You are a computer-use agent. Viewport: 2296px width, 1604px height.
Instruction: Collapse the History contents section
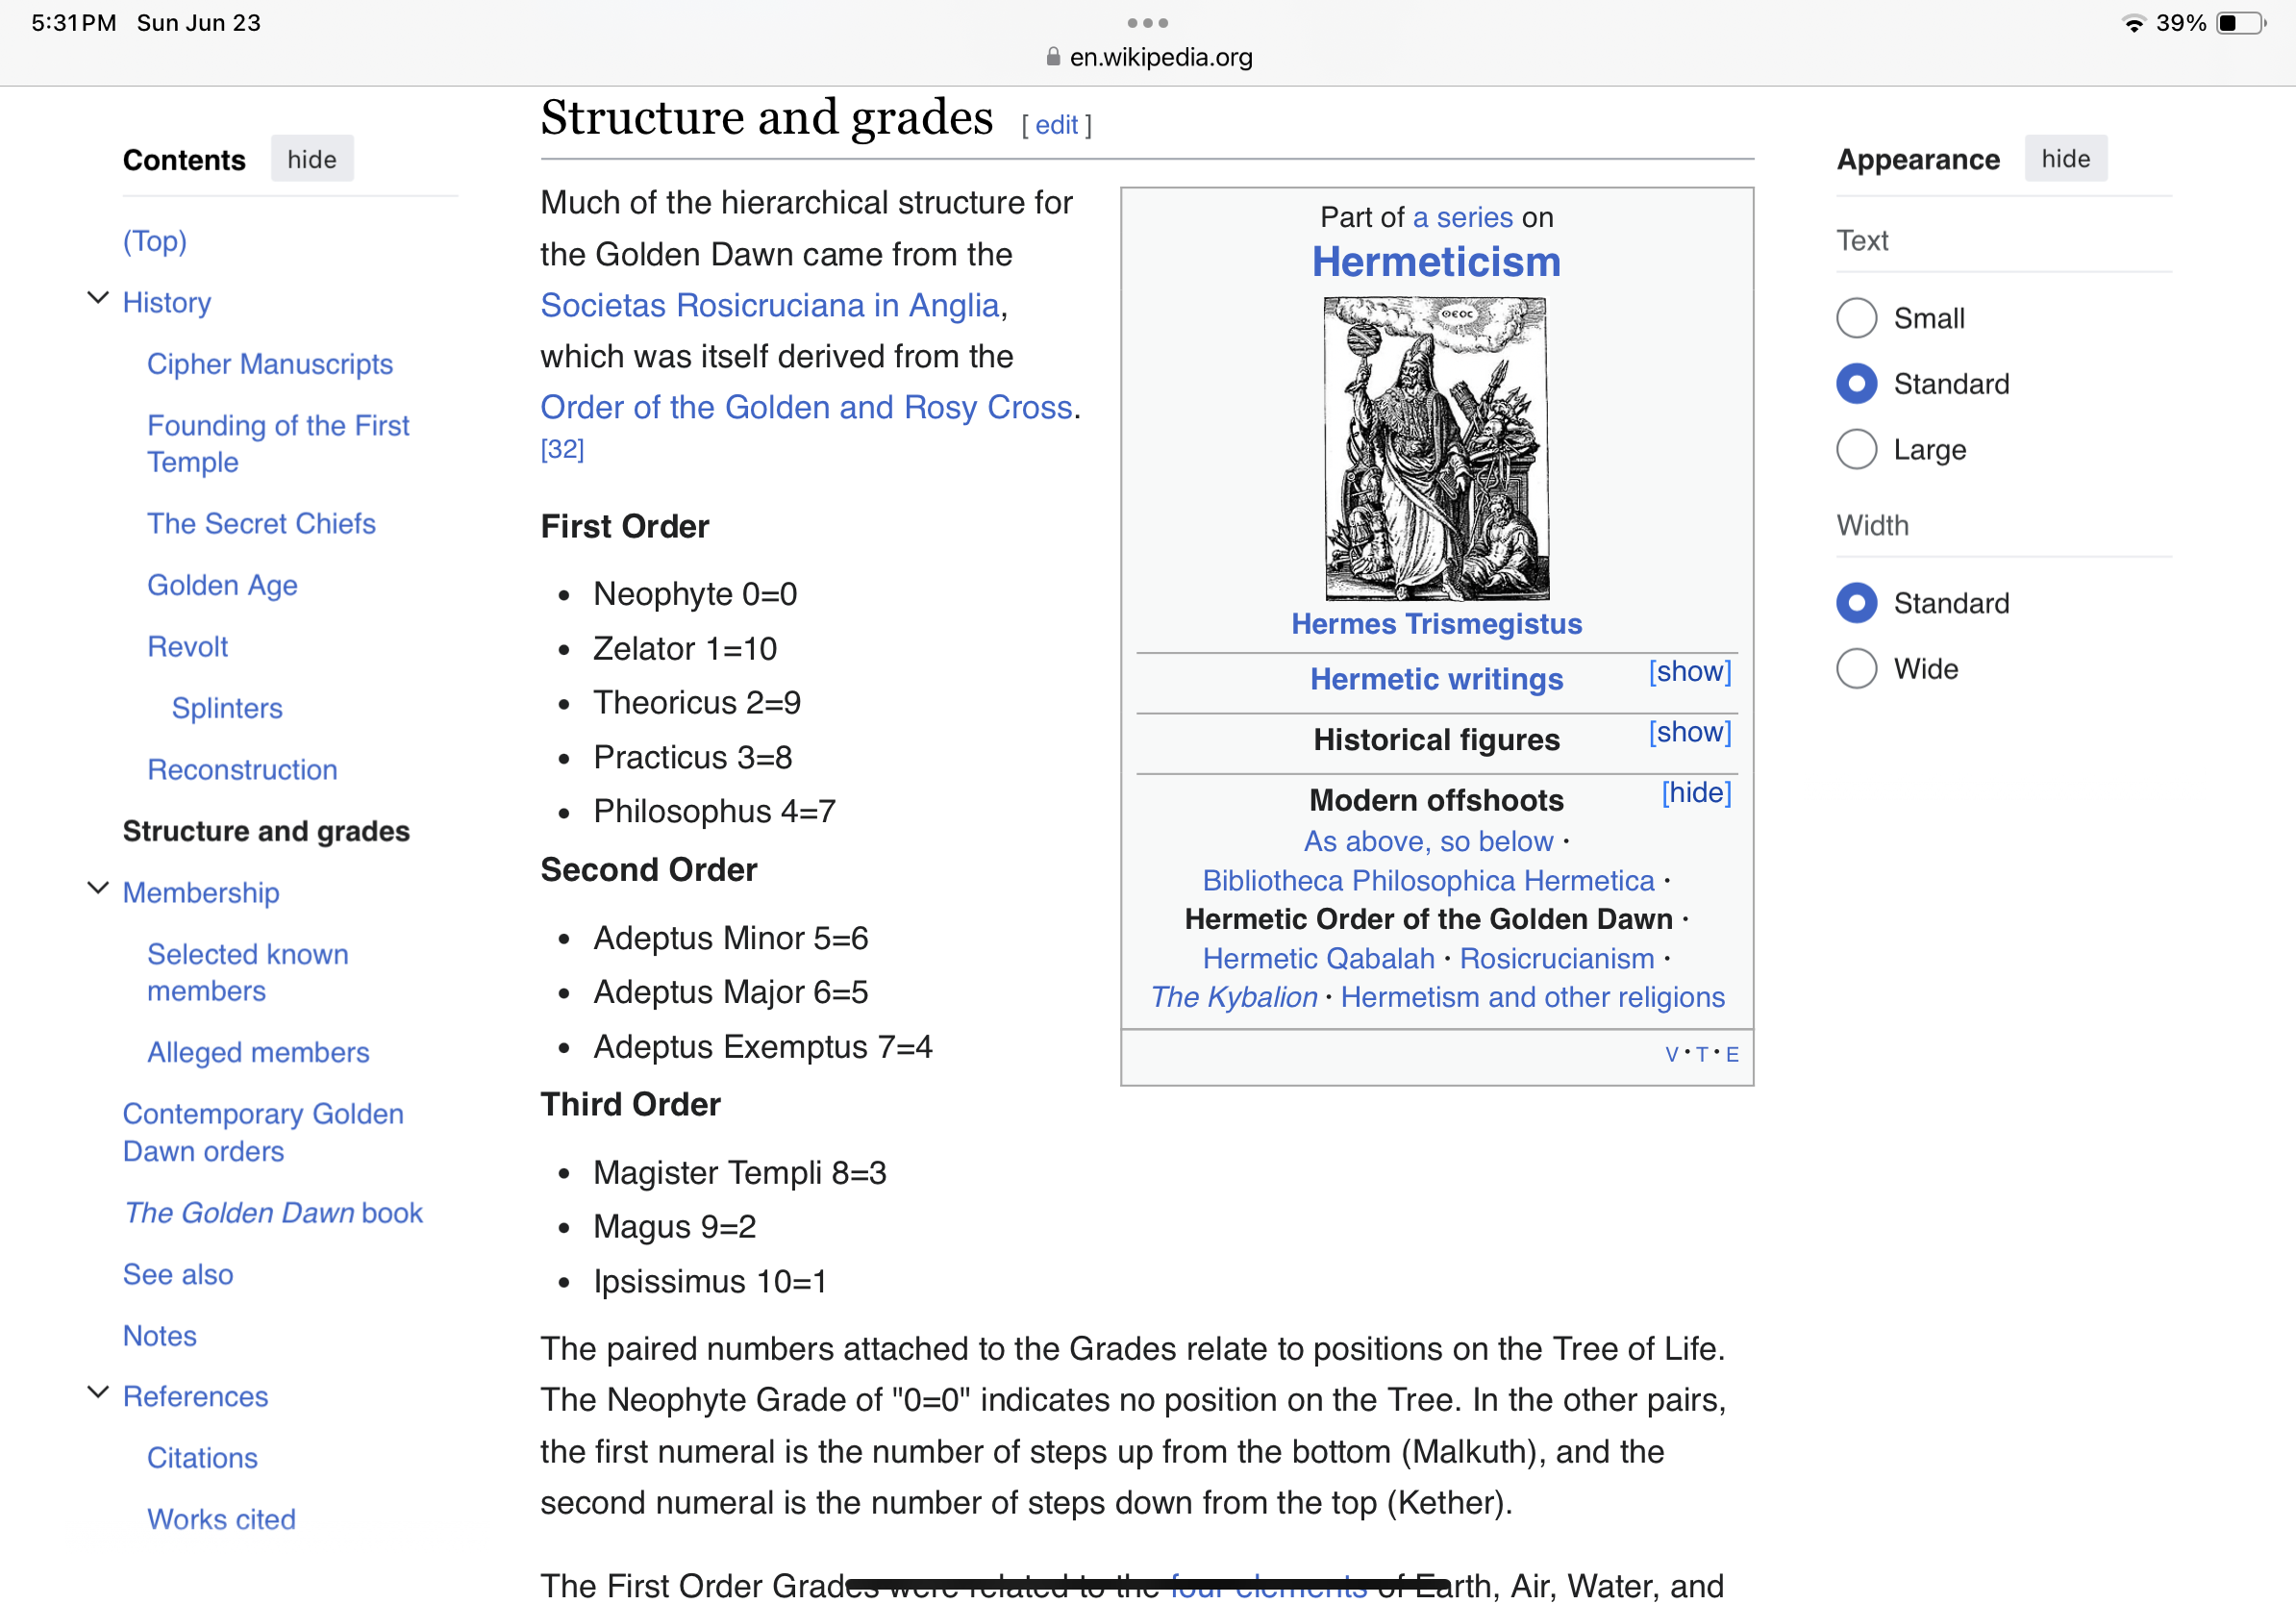pyautogui.click(x=98, y=299)
